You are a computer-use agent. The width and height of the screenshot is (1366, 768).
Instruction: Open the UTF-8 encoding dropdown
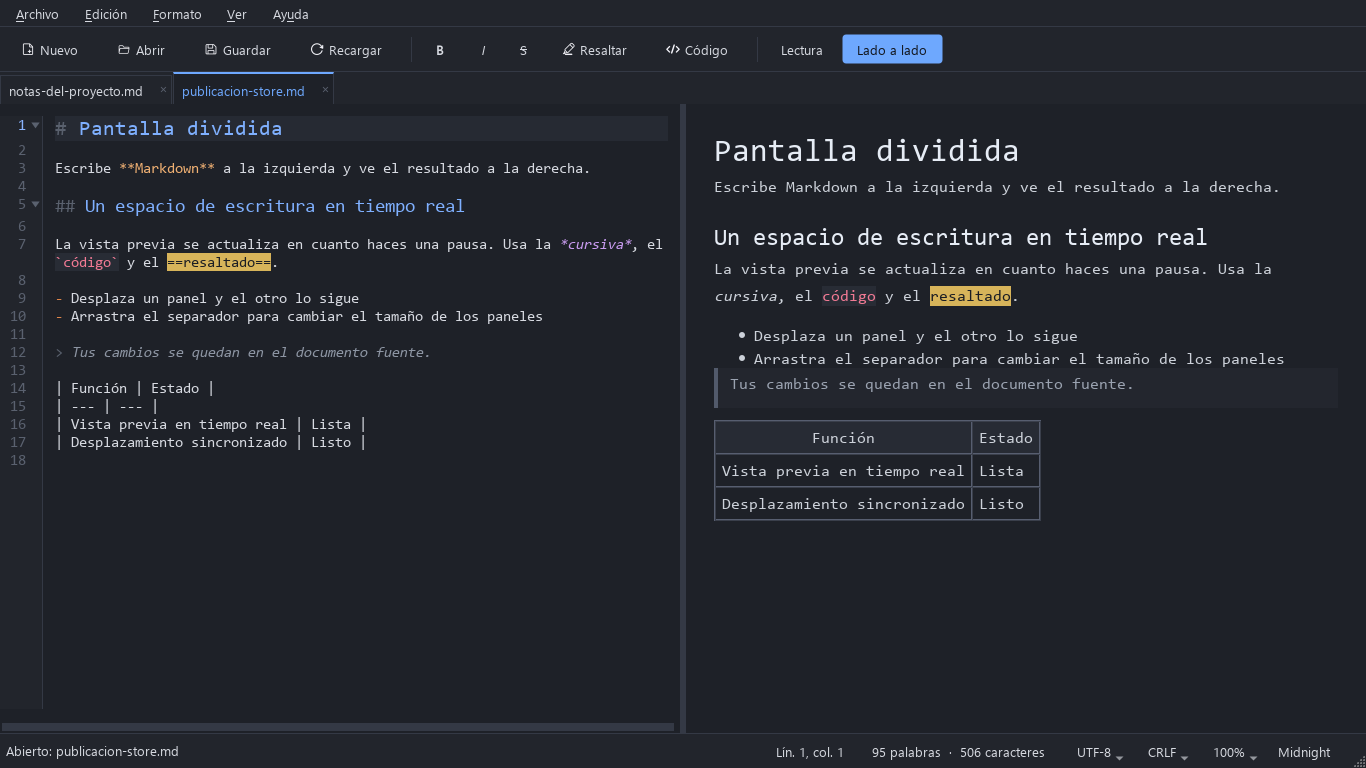[x=1100, y=752]
